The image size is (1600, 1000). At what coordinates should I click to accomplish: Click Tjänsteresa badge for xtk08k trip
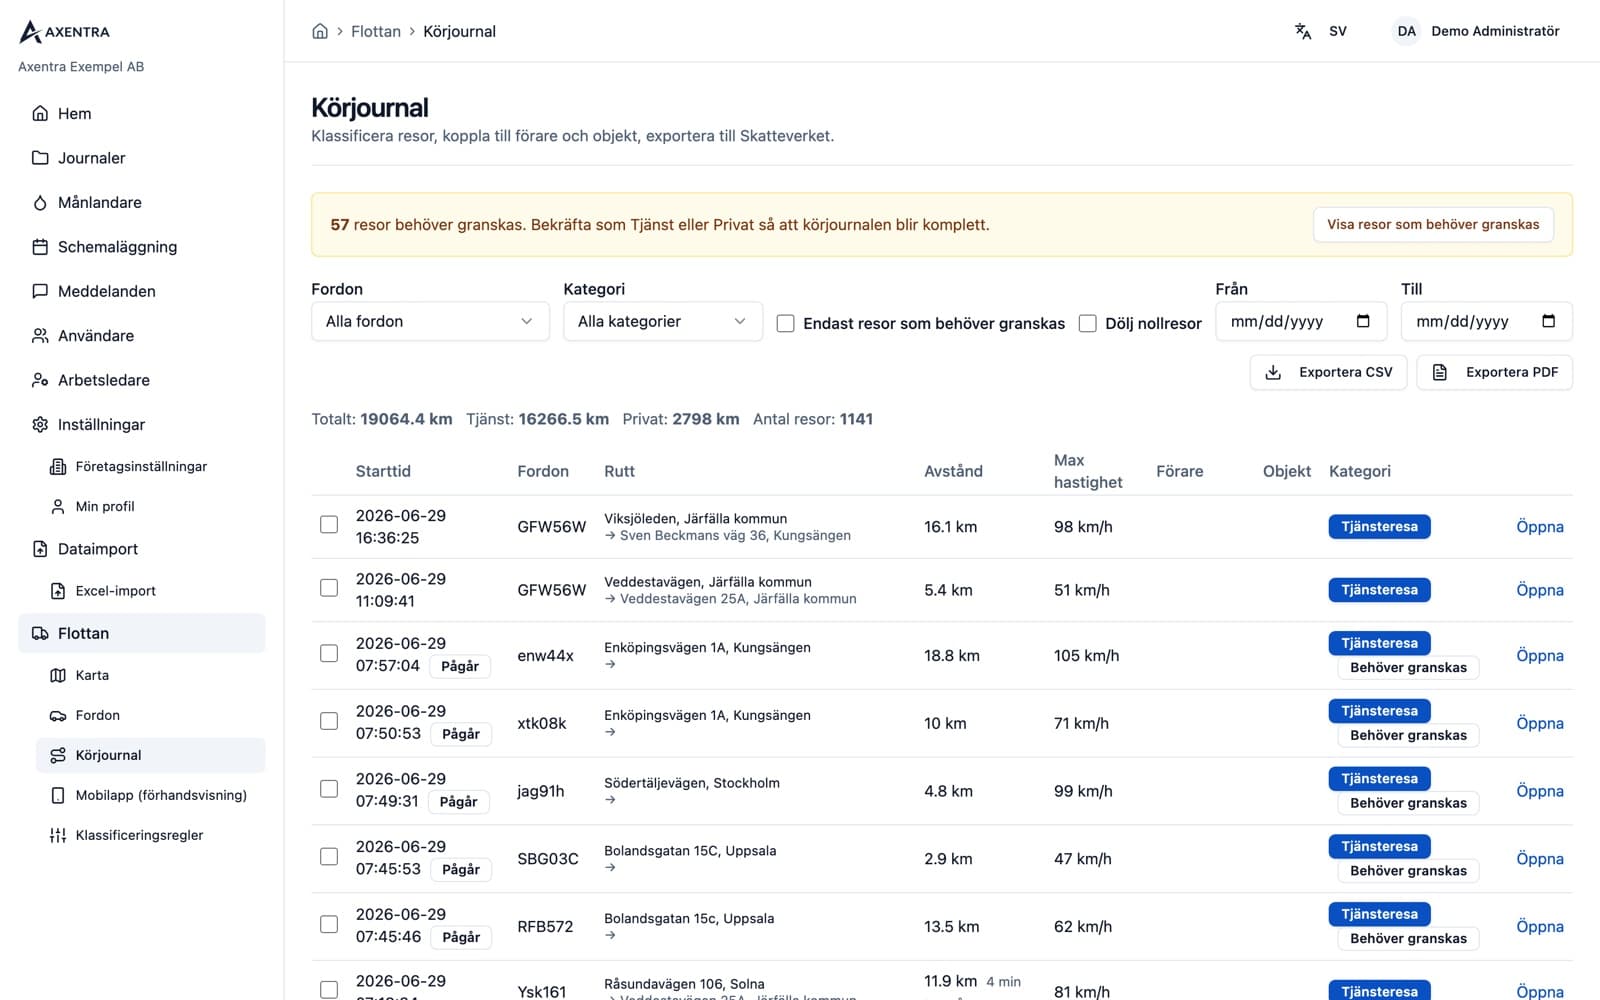1379,711
